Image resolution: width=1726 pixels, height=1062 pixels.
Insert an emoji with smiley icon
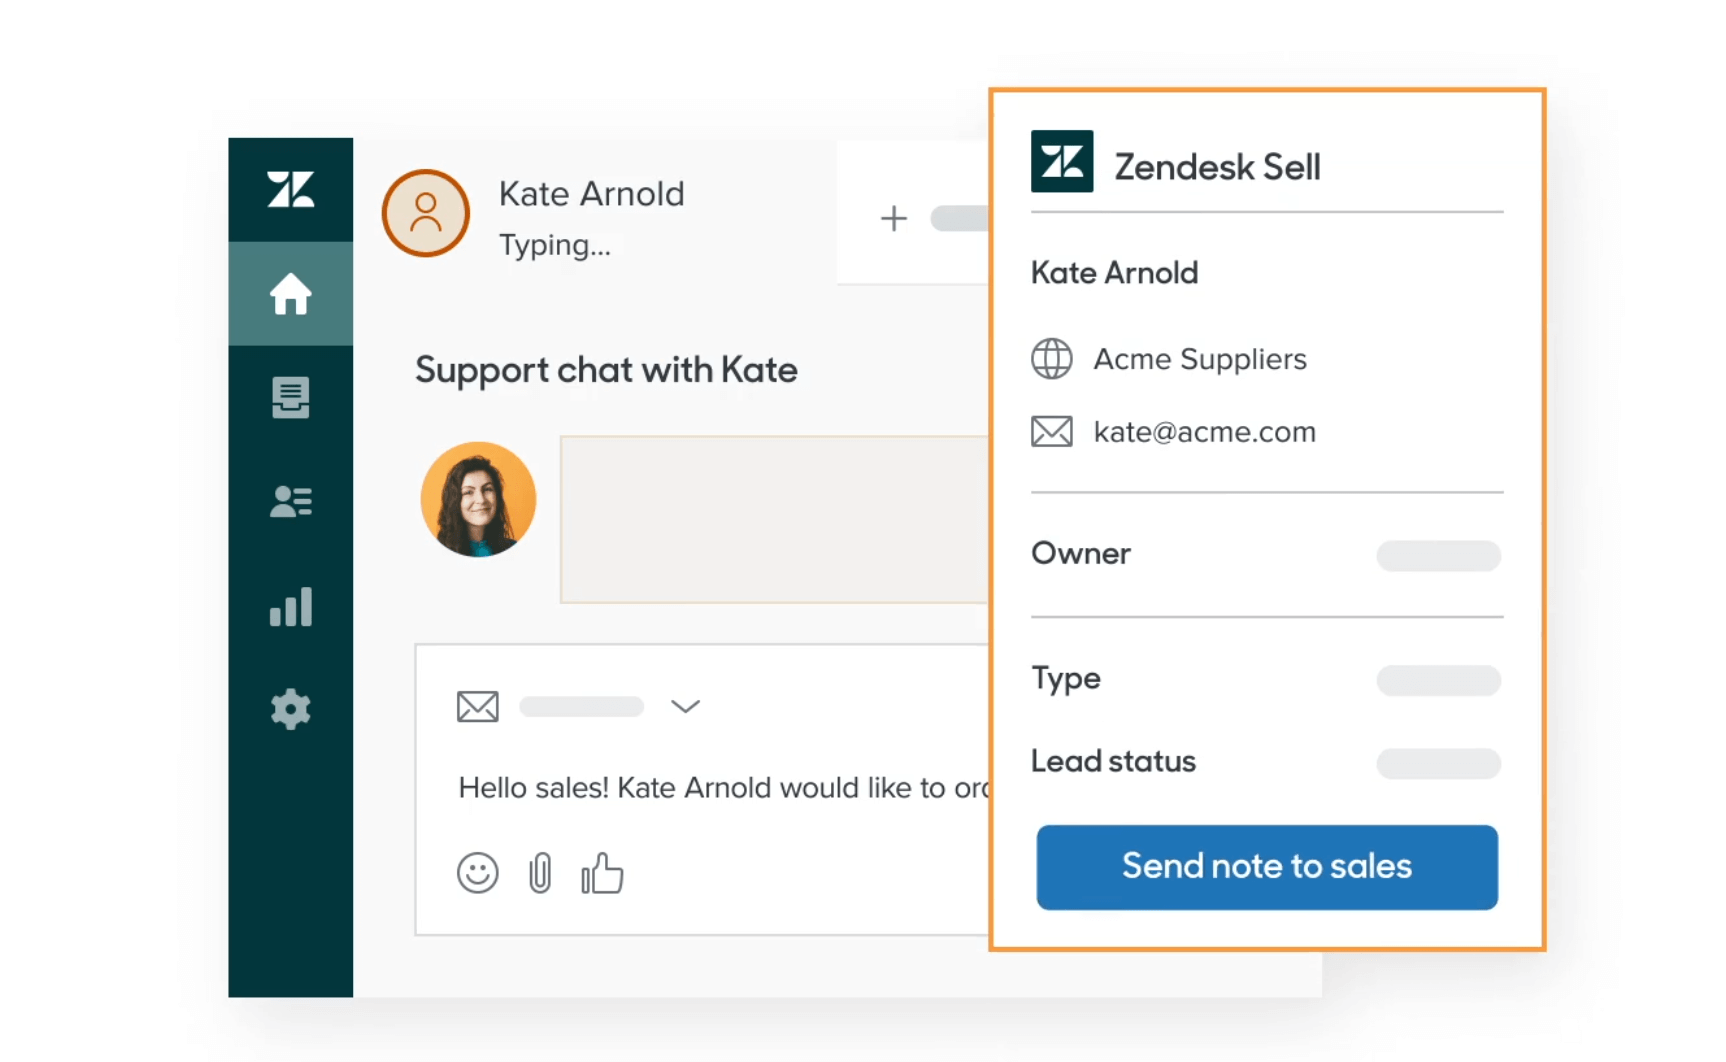tap(478, 873)
